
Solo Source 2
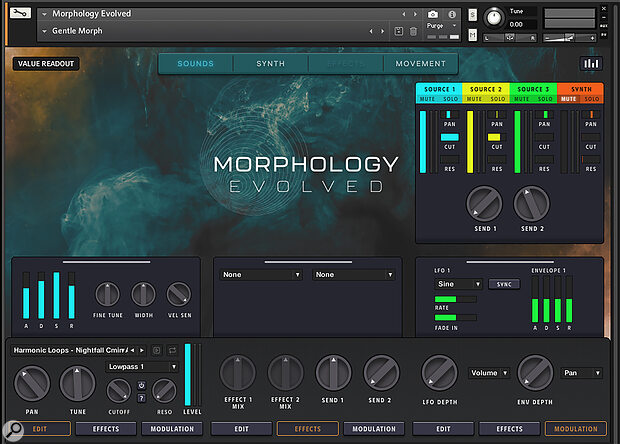(x=498, y=99)
